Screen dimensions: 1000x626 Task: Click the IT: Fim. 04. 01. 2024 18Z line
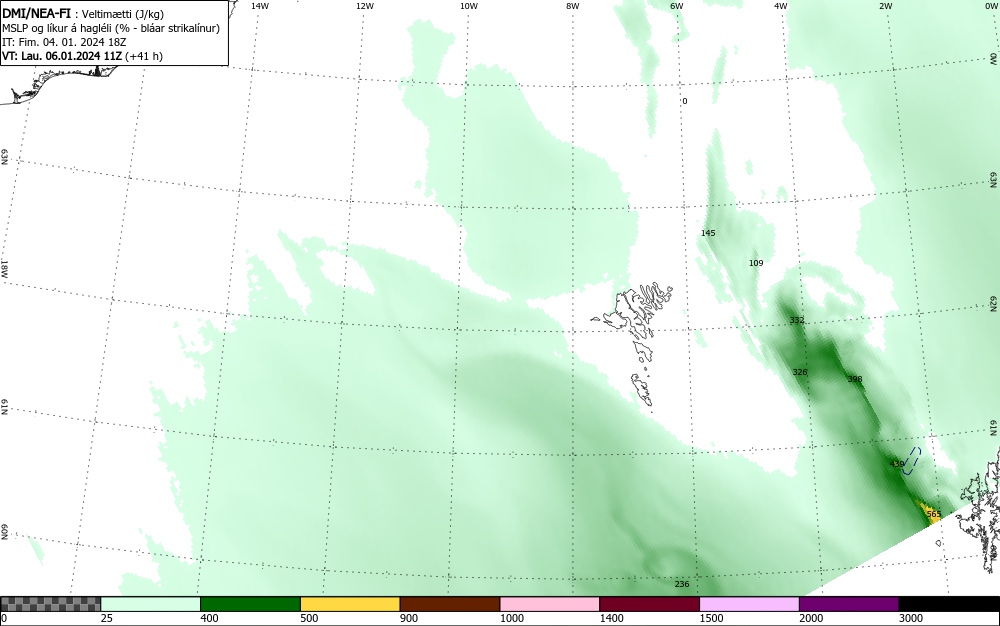[64, 42]
